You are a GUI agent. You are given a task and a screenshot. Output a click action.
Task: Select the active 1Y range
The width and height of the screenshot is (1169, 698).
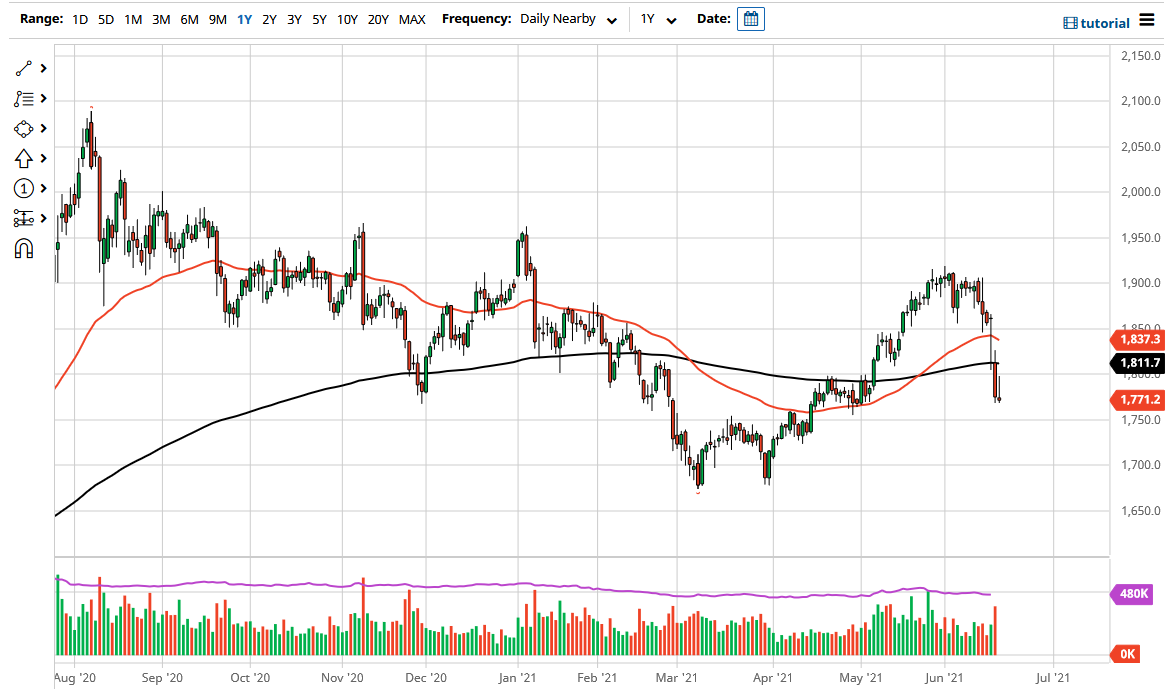[x=245, y=19]
